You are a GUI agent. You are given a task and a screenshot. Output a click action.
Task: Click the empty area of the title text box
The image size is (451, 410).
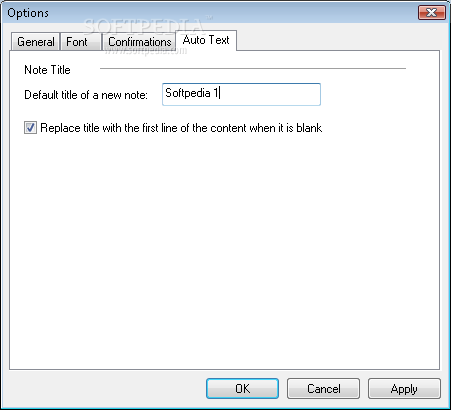click(270, 94)
